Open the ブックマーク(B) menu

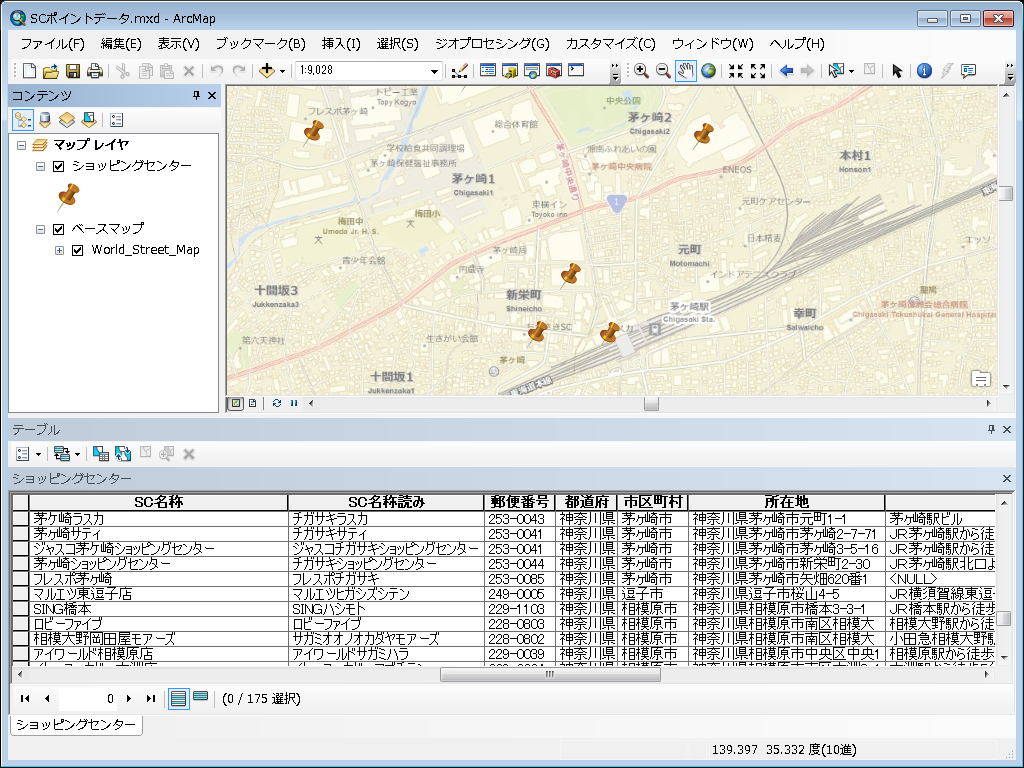[261, 44]
